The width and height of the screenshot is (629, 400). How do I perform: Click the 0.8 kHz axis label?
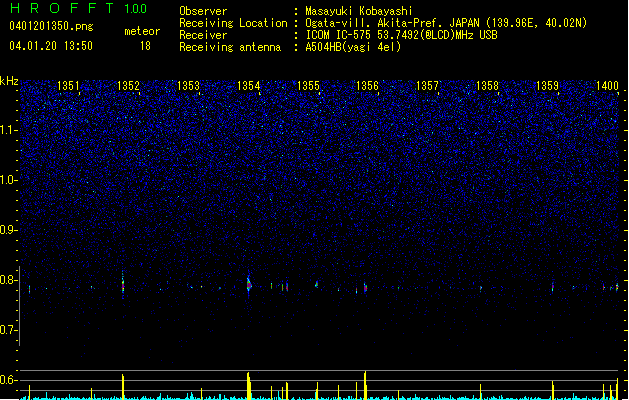tap(8, 280)
